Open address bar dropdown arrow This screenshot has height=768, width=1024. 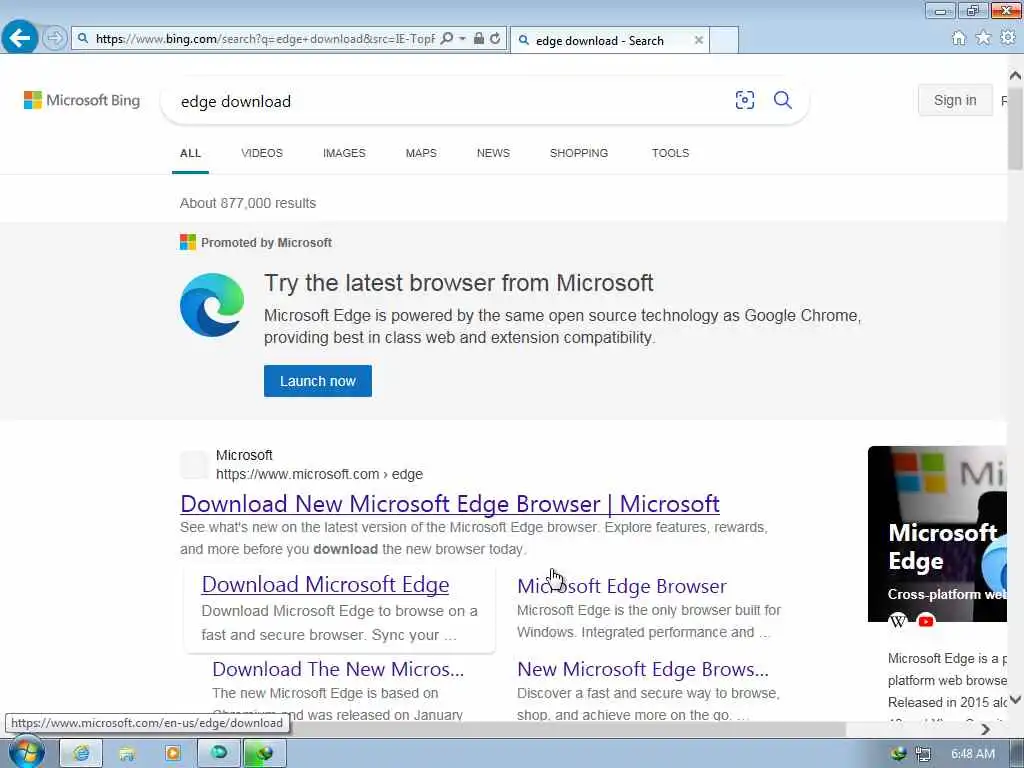(462, 39)
